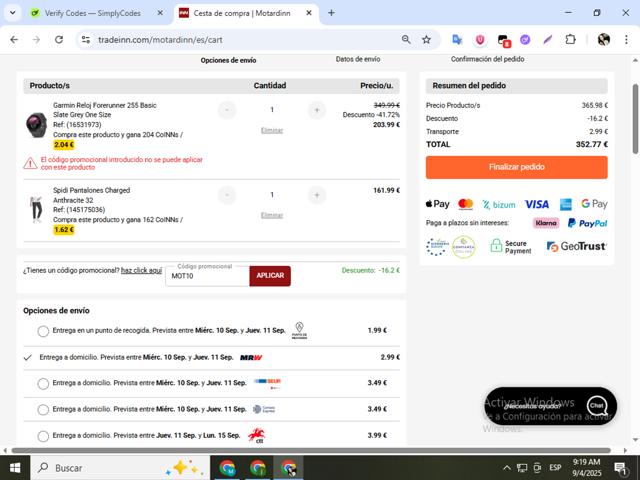
Task: Click the Confianza Online seal
Action: click(463, 247)
